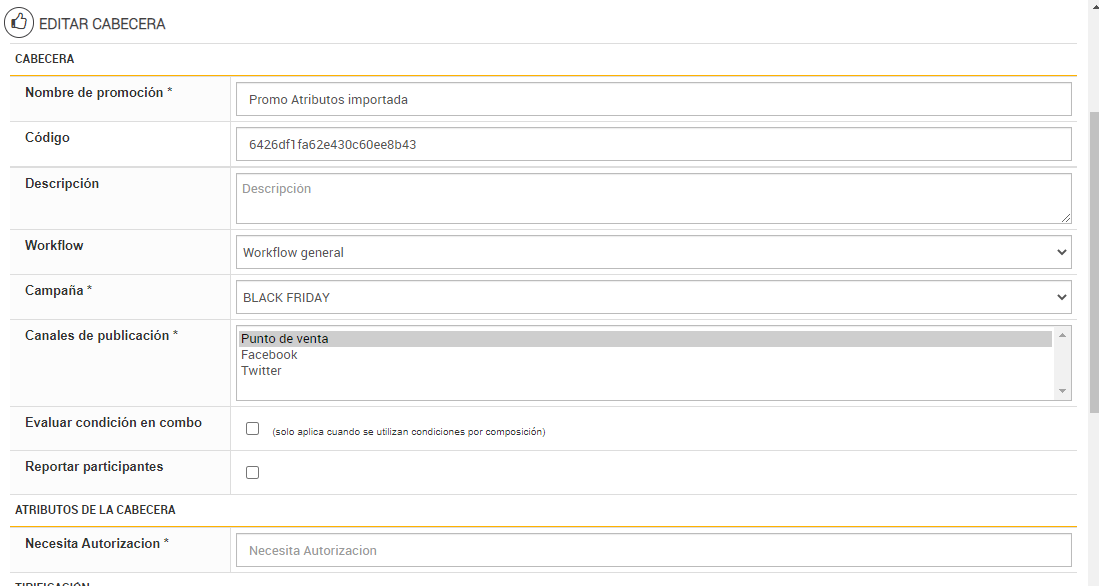Viewport: 1099px width, 586px height.
Task: Click the Descripción textarea resize handle
Action: 1066,217
